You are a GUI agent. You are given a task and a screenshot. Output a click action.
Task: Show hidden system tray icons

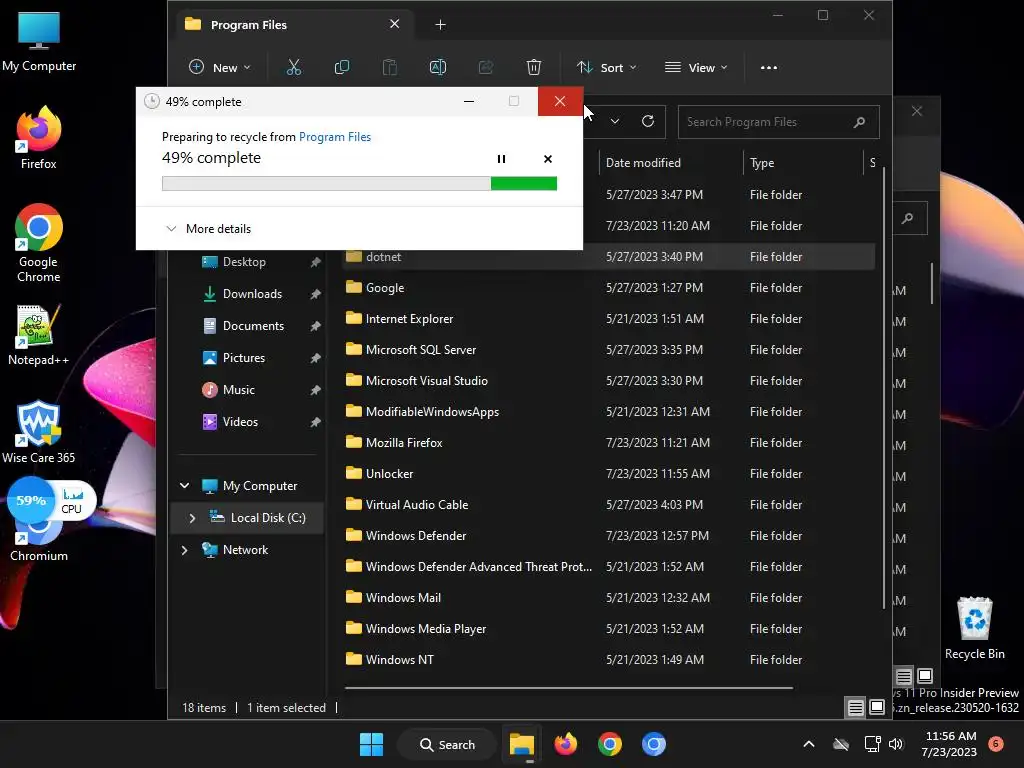(x=808, y=744)
